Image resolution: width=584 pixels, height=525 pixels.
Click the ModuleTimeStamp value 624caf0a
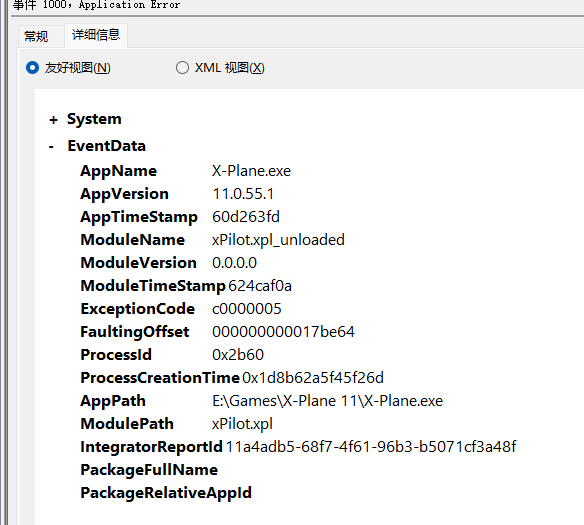(x=260, y=286)
